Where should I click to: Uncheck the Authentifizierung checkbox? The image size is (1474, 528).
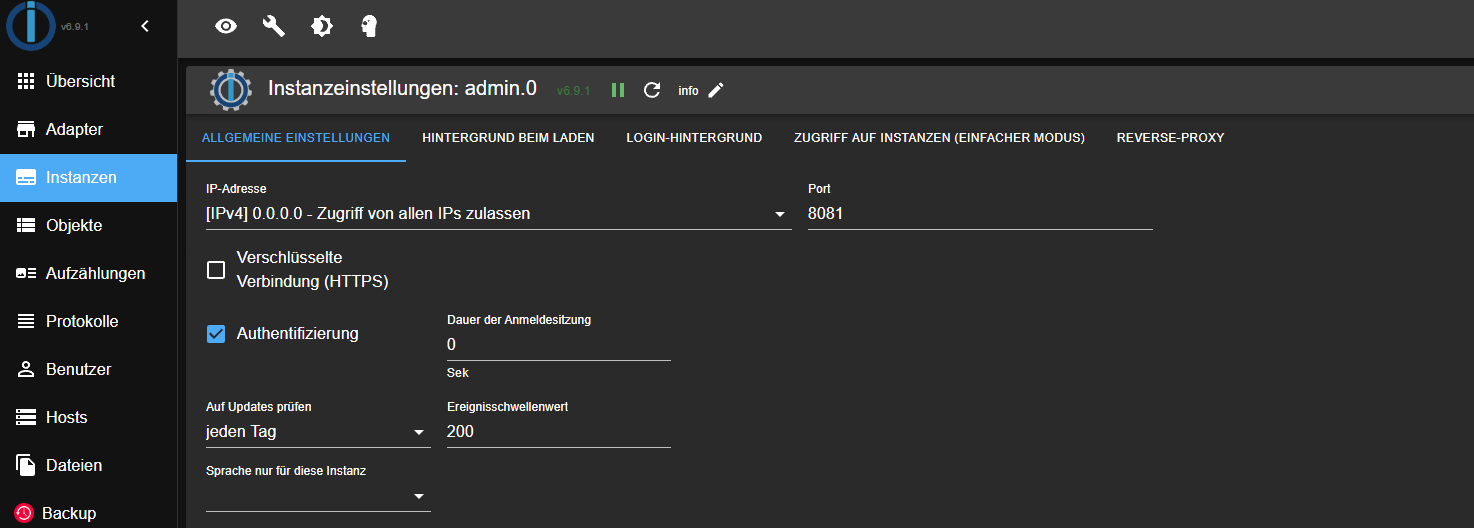[x=216, y=333]
